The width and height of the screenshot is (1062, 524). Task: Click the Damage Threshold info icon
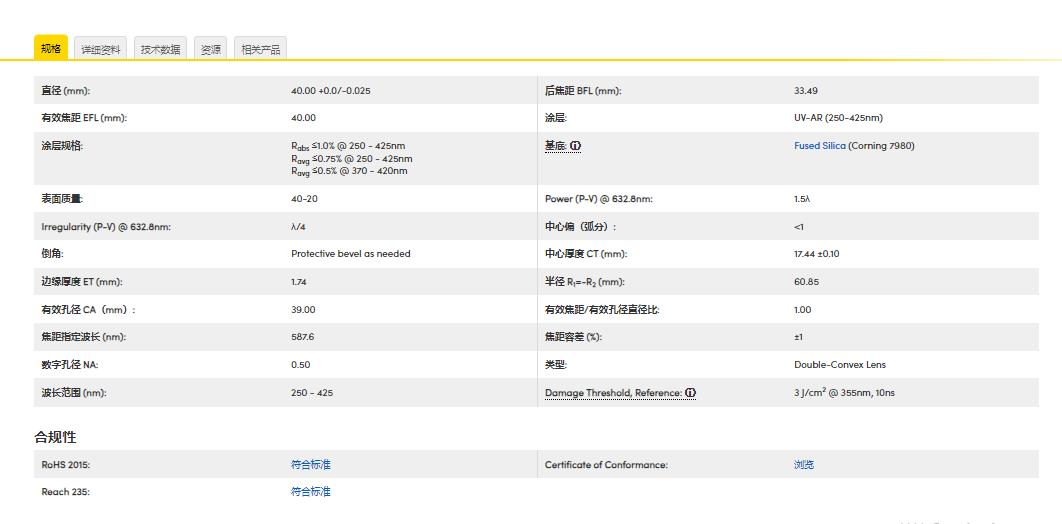[690, 393]
